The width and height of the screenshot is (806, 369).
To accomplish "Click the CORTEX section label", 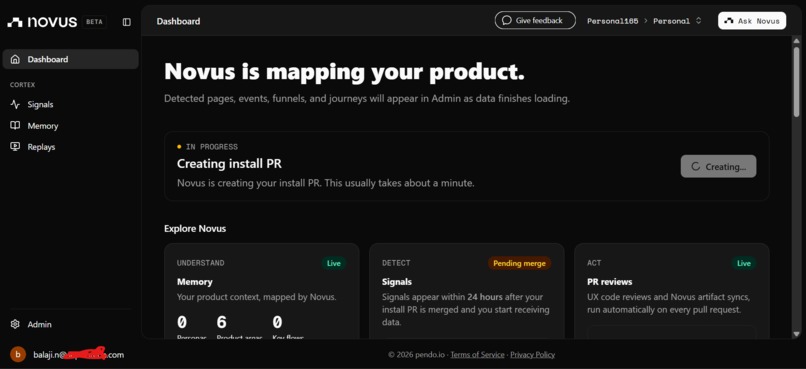I will click(23, 85).
